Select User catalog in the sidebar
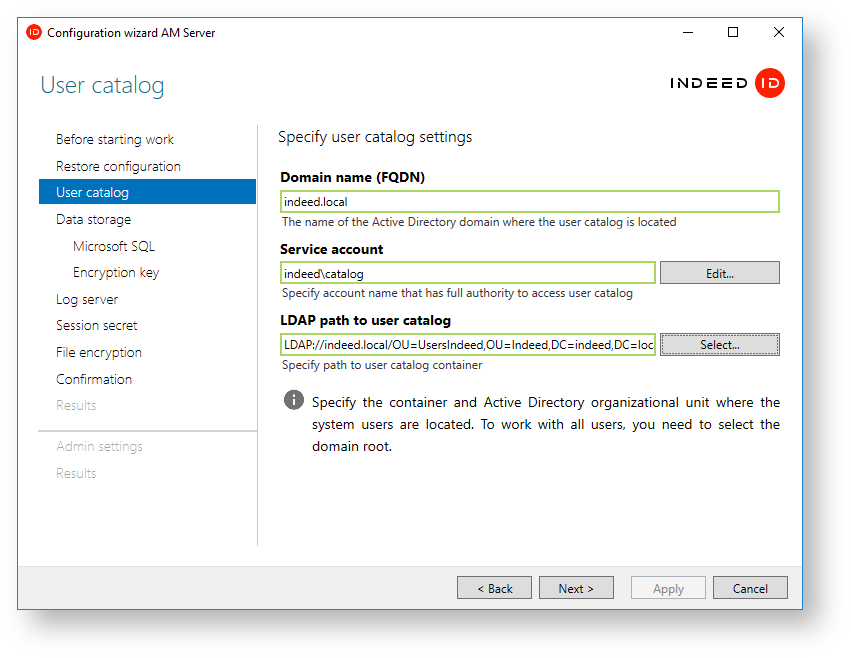The width and height of the screenshot is (851, 658). (x=92, y=192)
